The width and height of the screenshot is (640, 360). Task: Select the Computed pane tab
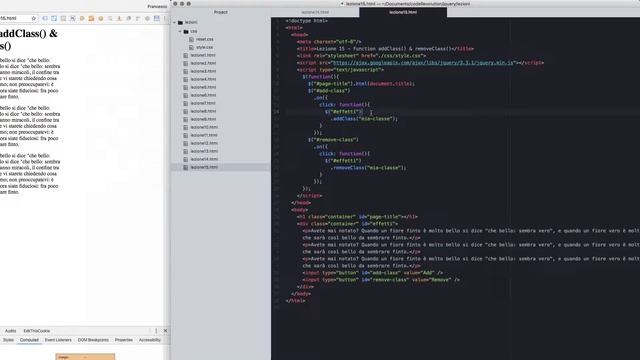29,340
